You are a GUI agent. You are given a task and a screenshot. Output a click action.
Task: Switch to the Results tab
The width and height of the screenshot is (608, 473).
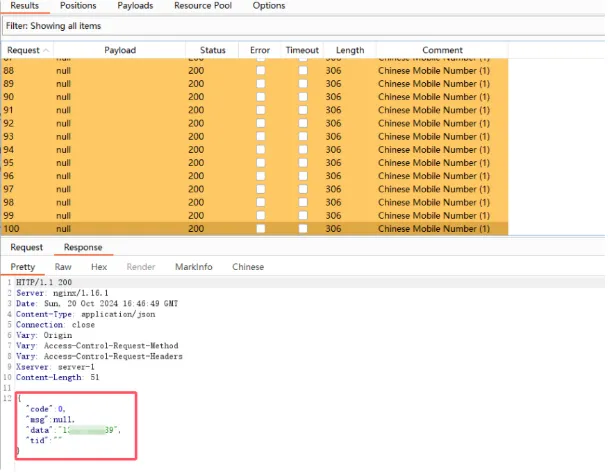click(24, 6)
